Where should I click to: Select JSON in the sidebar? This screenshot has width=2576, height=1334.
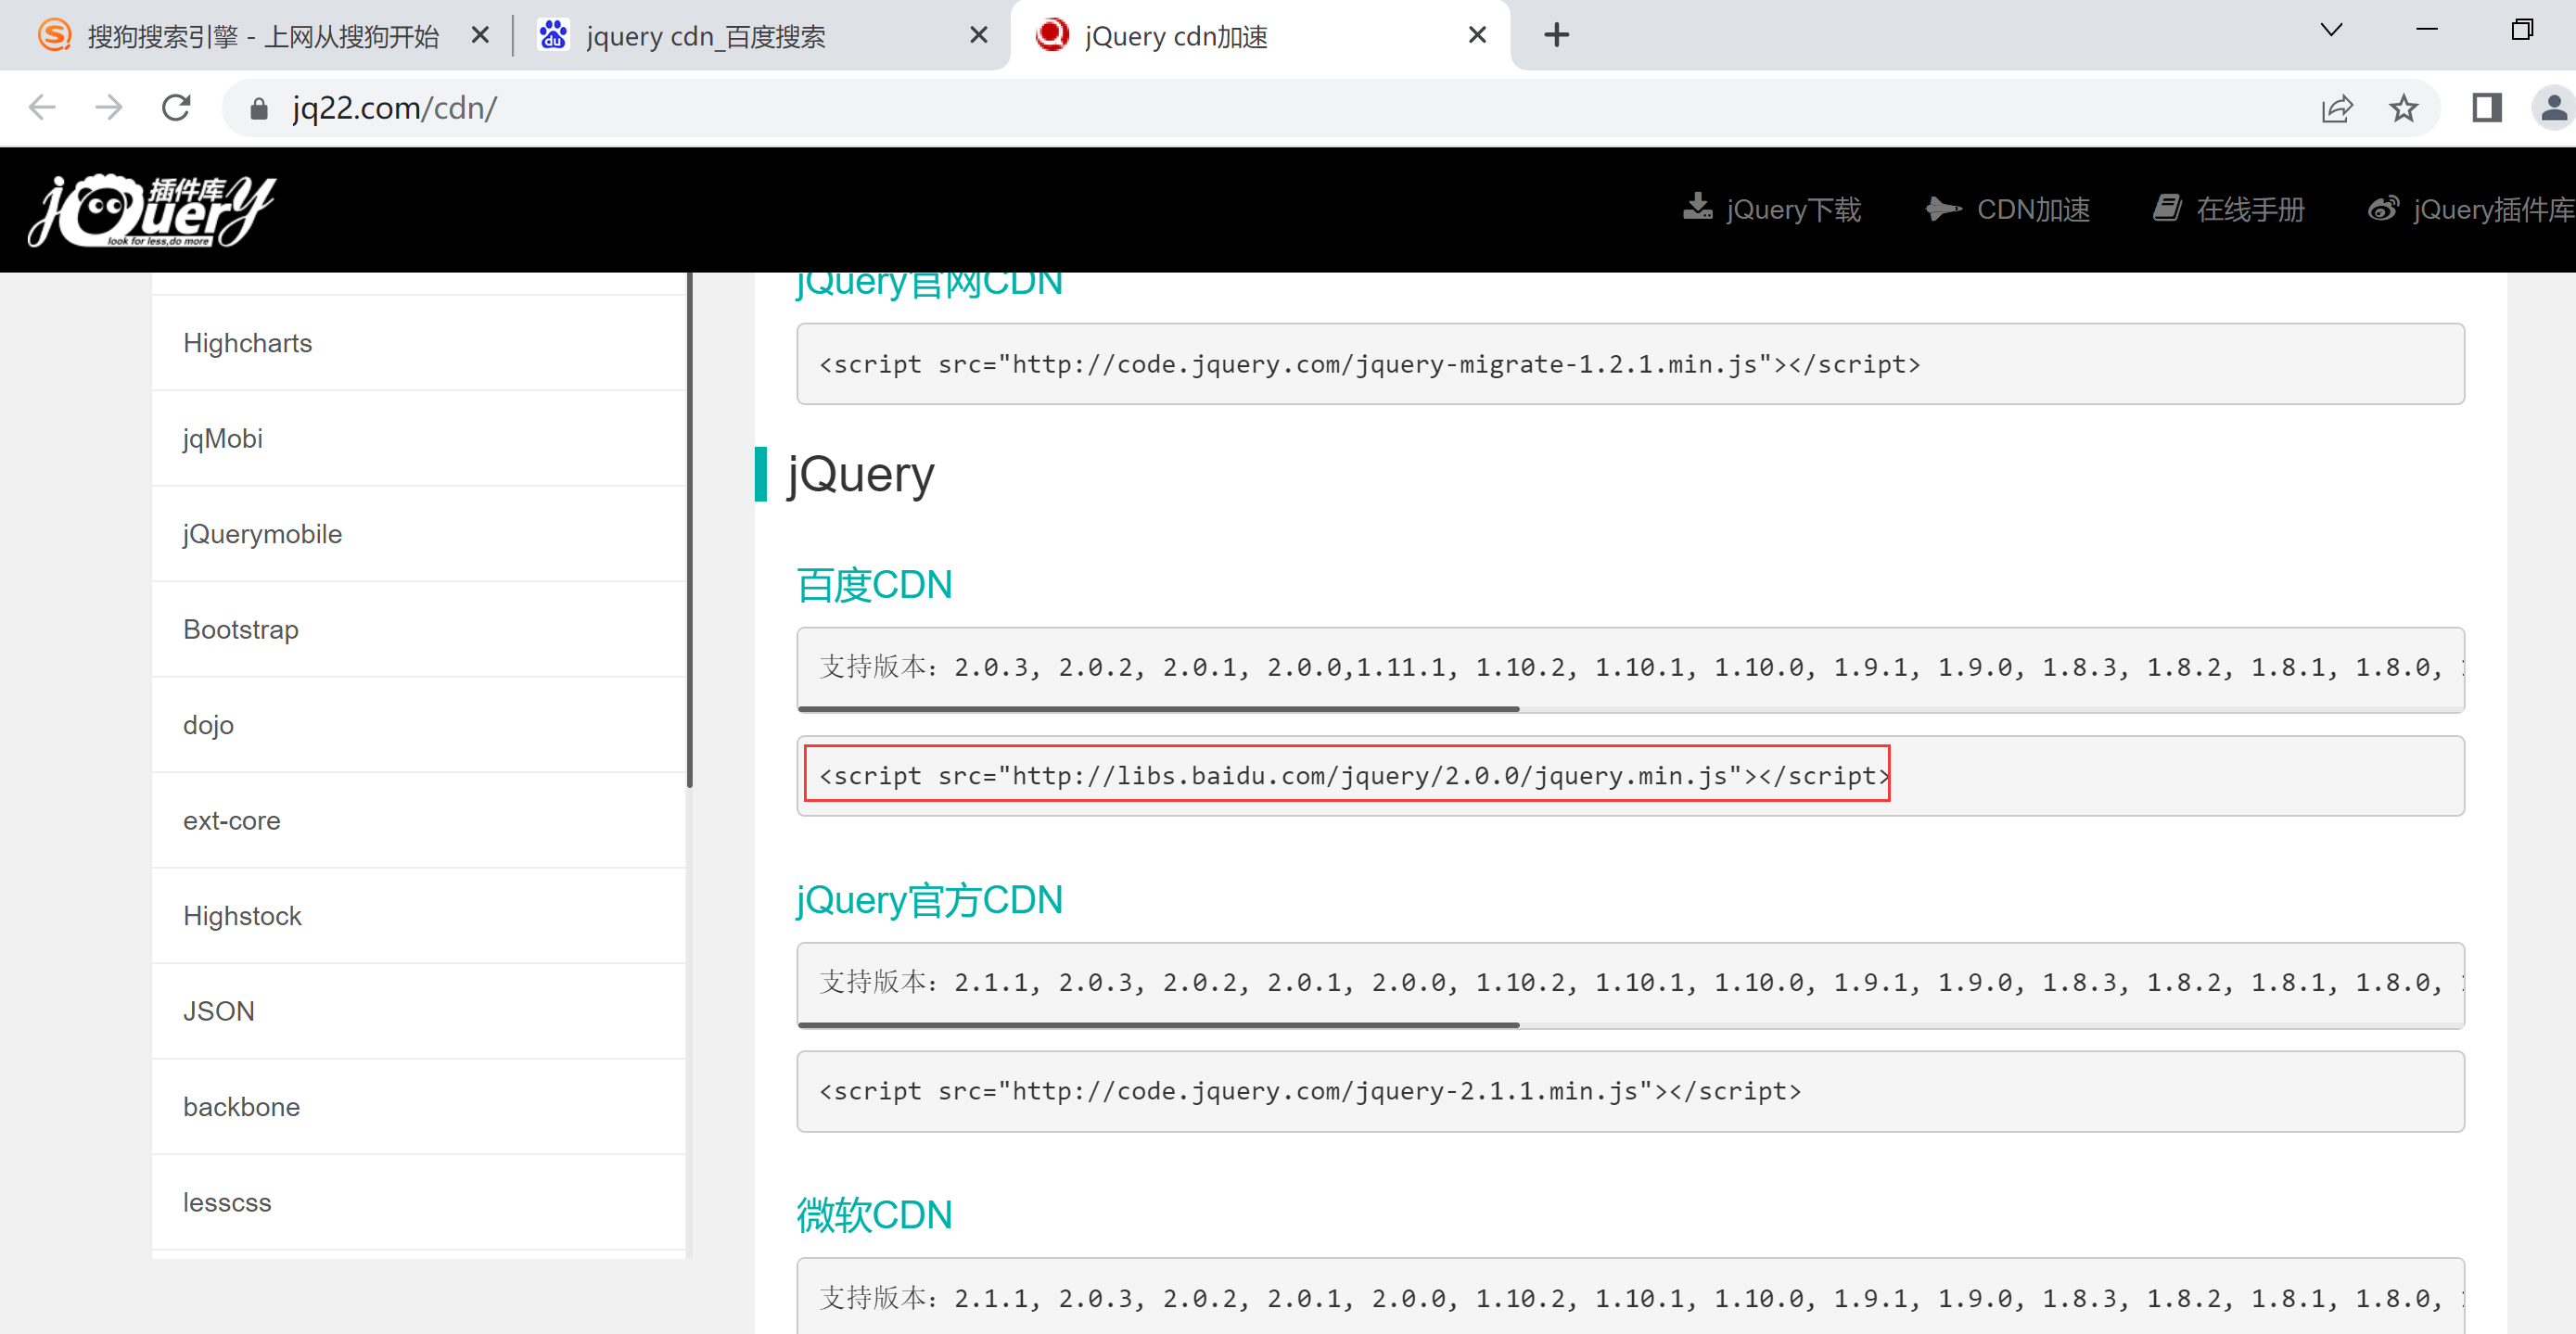pos(418,1011)
